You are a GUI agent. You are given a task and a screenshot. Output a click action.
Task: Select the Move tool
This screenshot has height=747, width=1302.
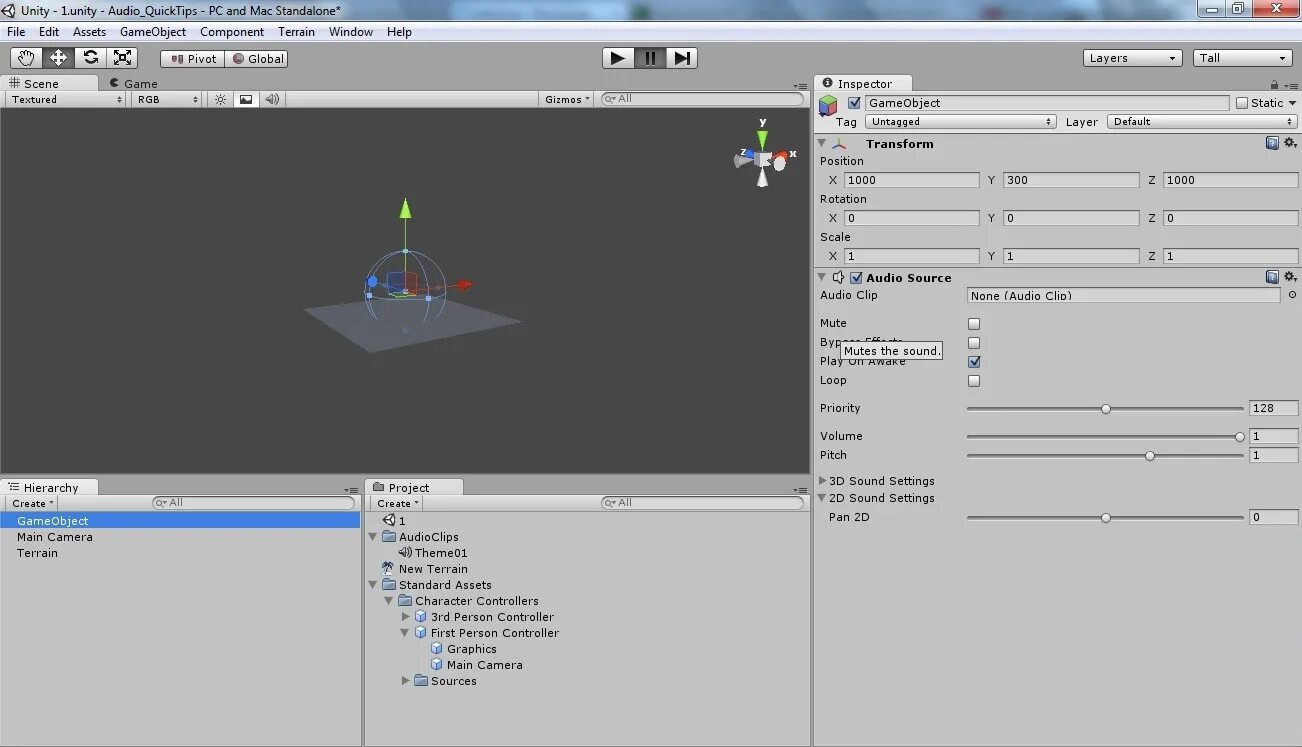(58, 58)
